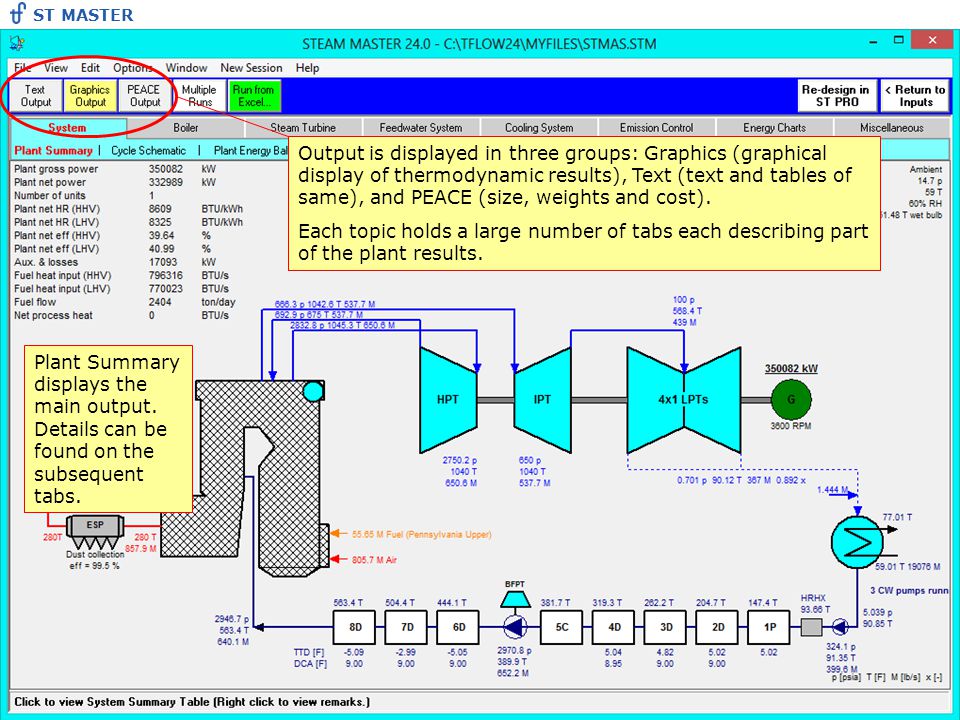Click feedwater heater 3D
Screen dimensions: 960x720
tap(666, 627)
